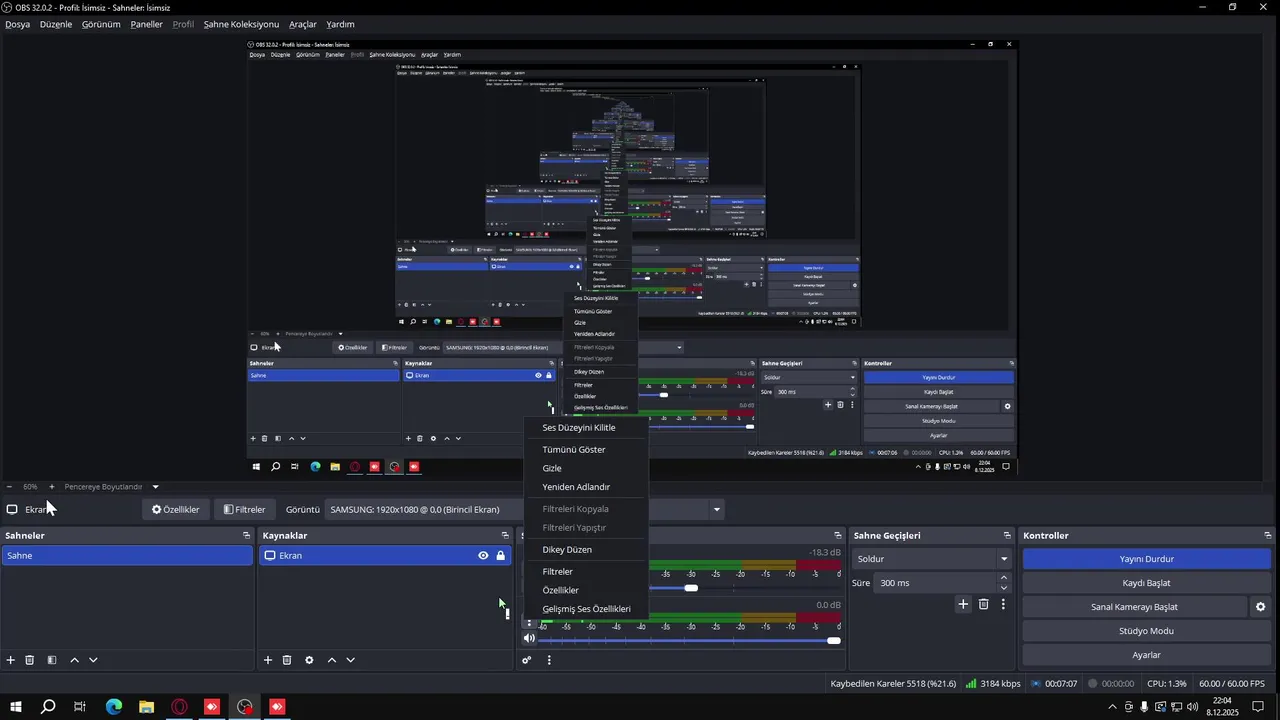Toggle Stüdyo Modu
The height and width of the screenshot is (720, 1280).
pos(1146,631)
